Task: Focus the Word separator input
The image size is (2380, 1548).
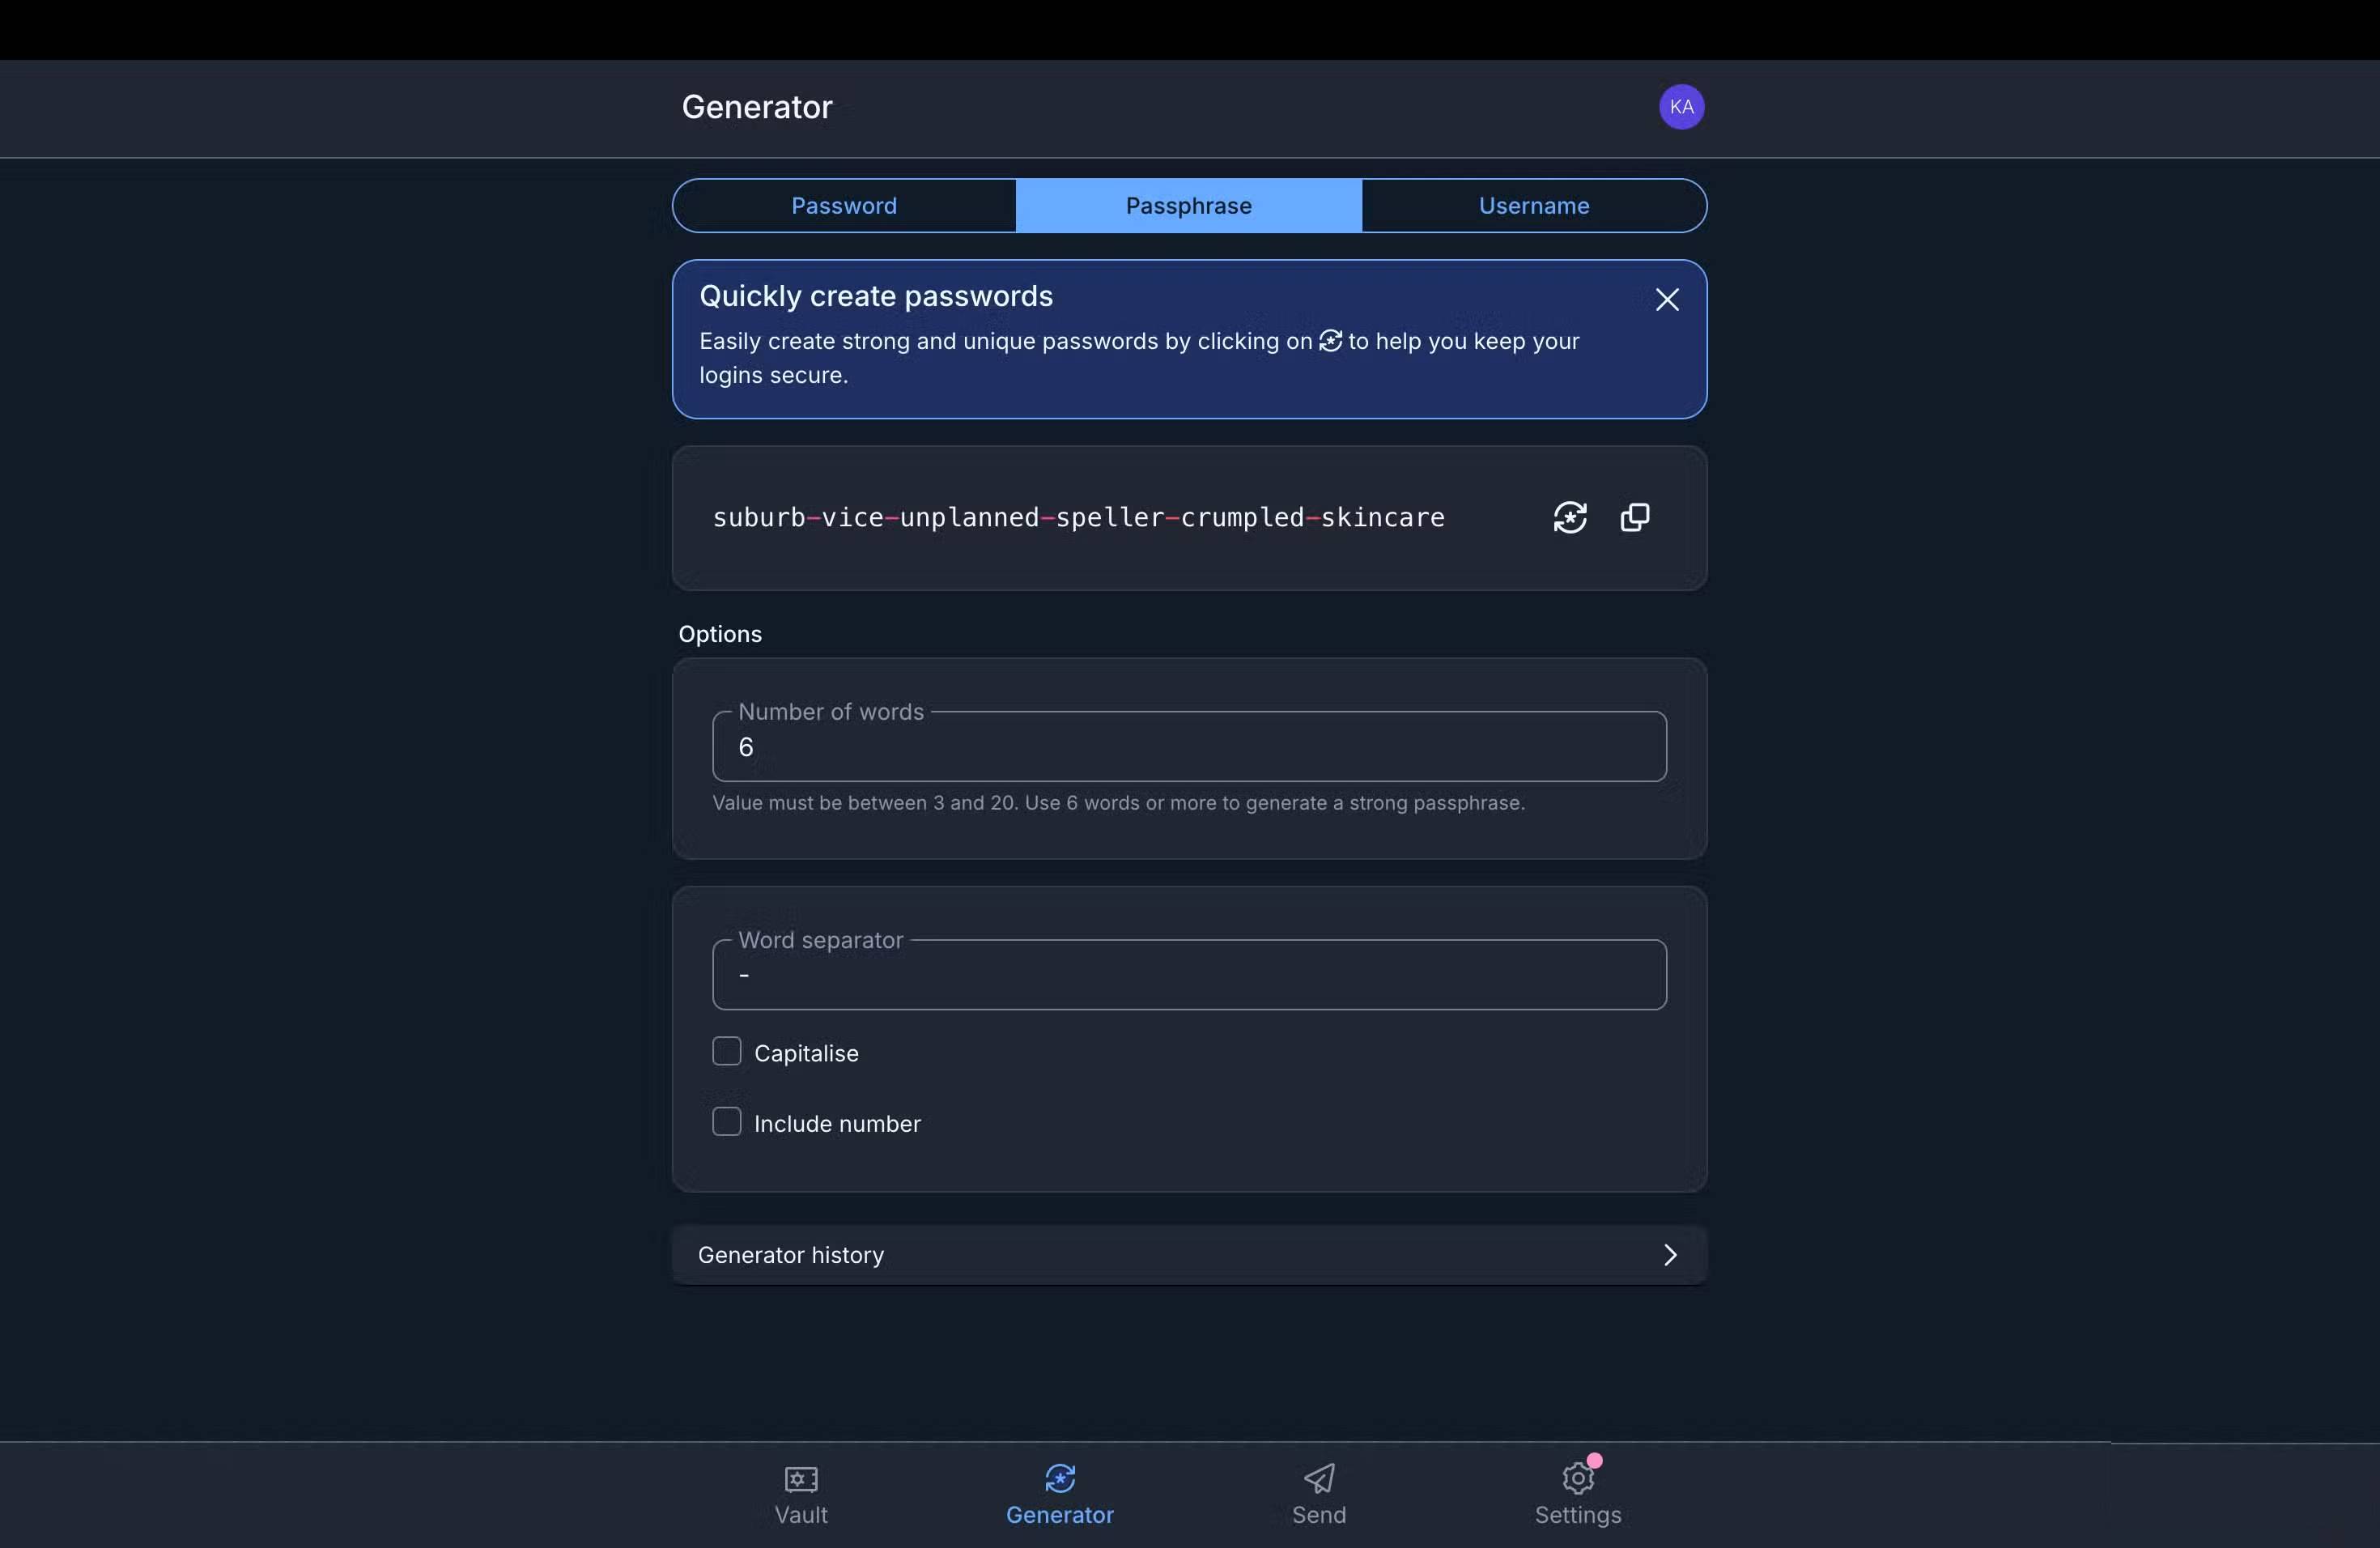Action: 1188,975
